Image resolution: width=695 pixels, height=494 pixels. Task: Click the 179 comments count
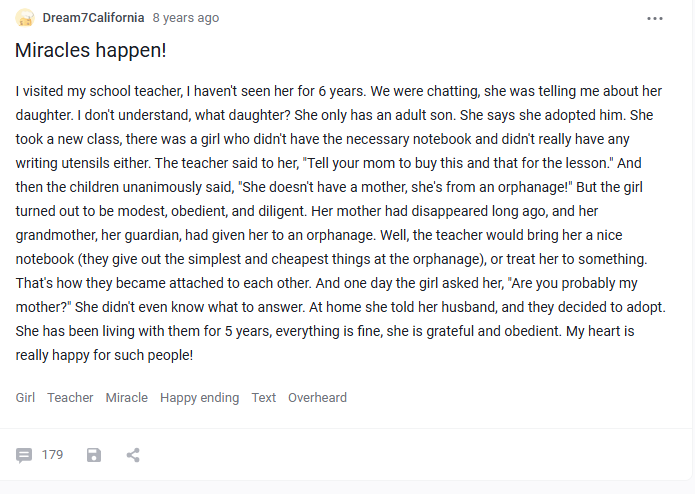52,455
